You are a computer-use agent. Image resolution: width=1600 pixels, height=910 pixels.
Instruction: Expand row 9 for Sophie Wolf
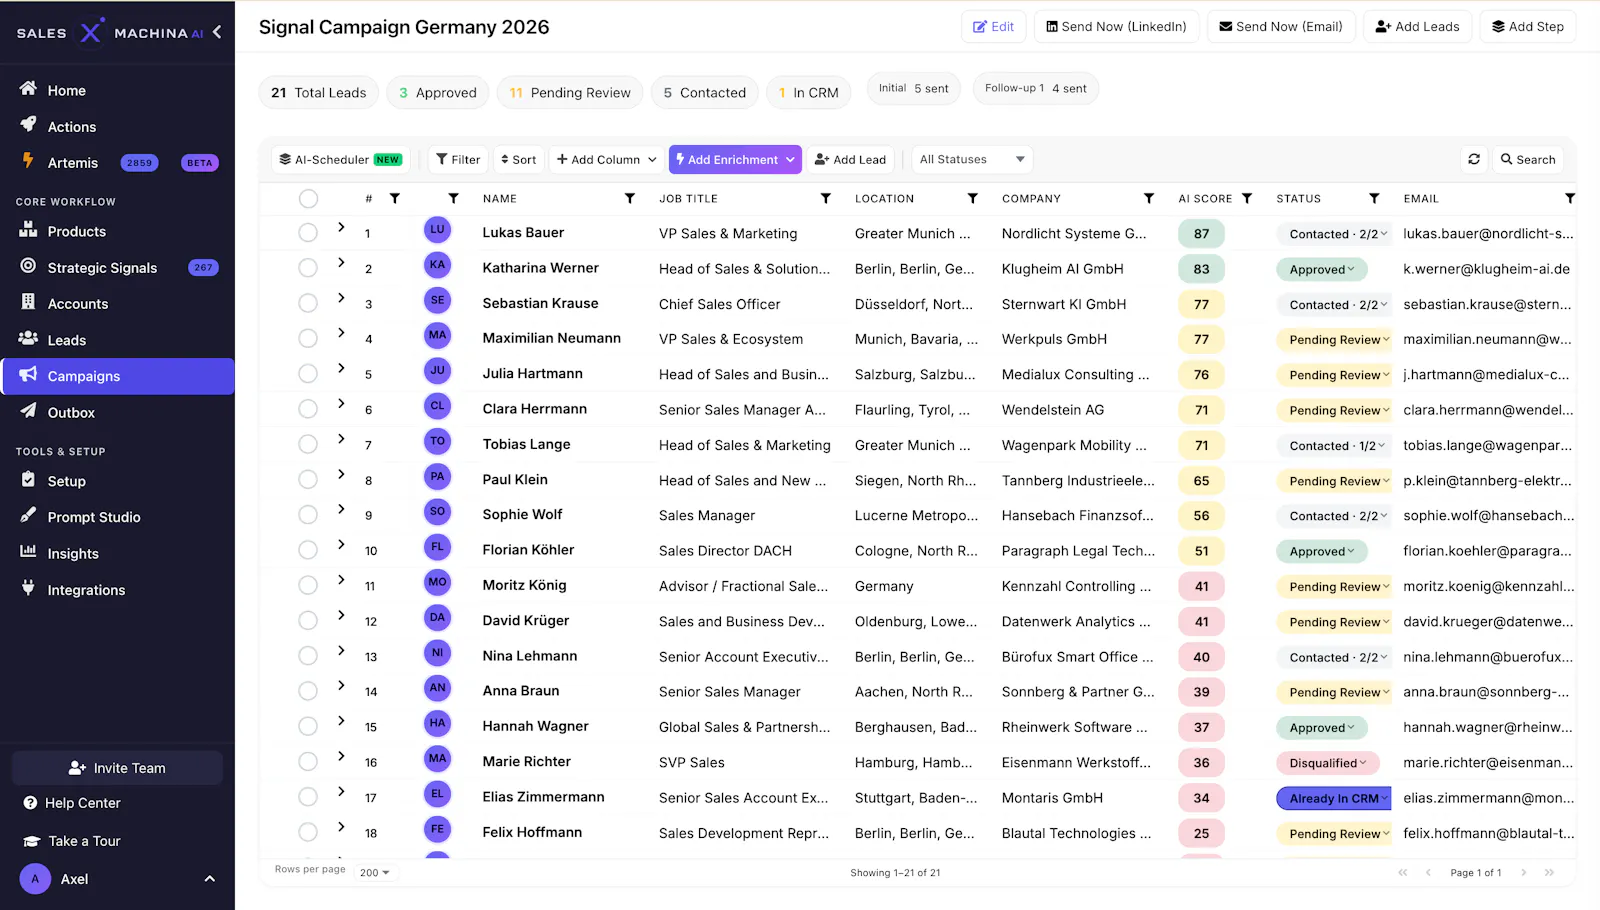tap(341, 509)
